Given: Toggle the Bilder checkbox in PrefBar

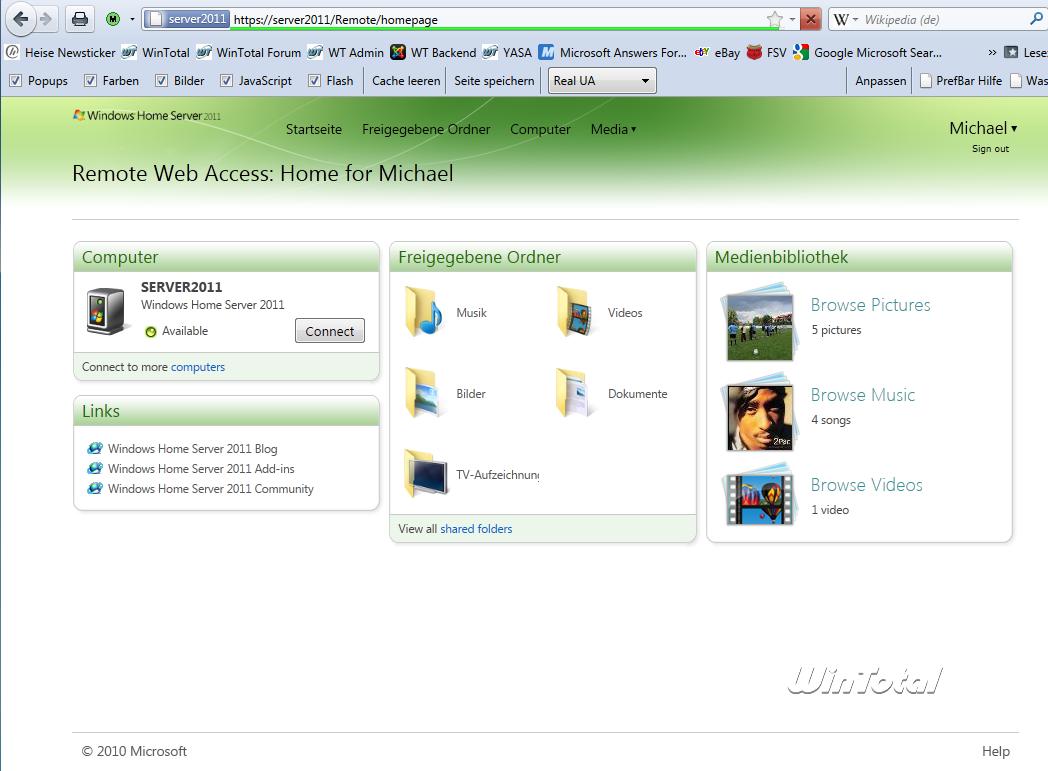Looking at the screenshot, I should point(161,81).
